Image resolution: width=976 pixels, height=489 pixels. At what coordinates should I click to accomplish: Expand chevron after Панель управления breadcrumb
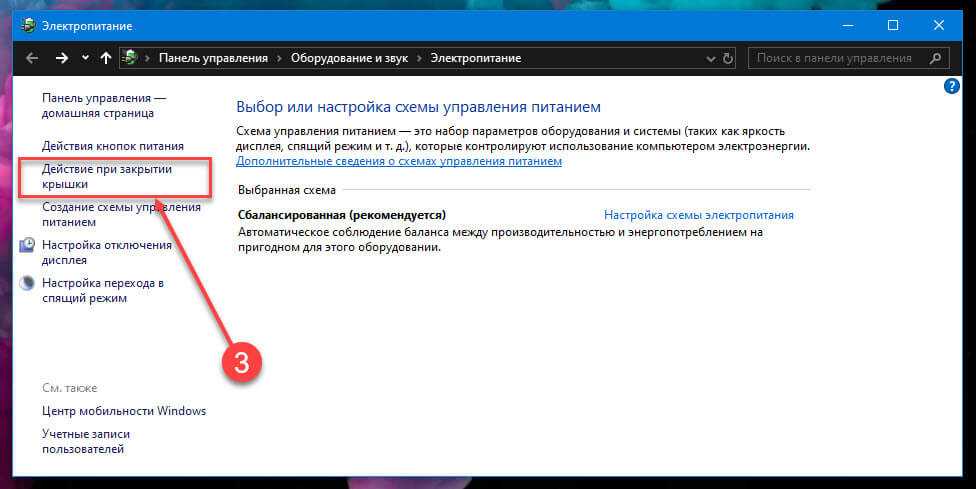[279, 58]
